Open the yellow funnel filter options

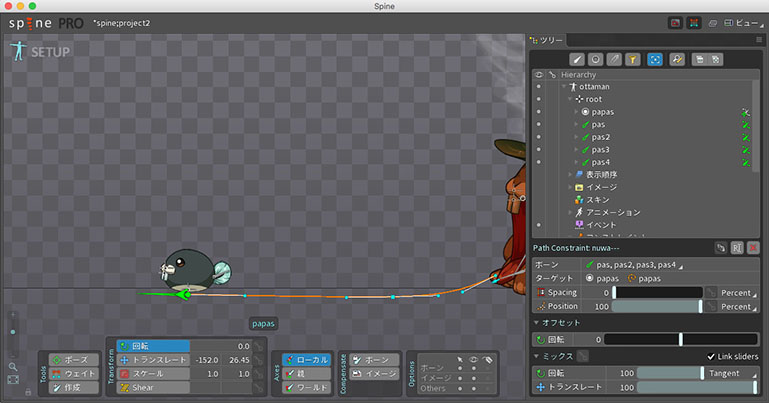click(x=633, y=60)
